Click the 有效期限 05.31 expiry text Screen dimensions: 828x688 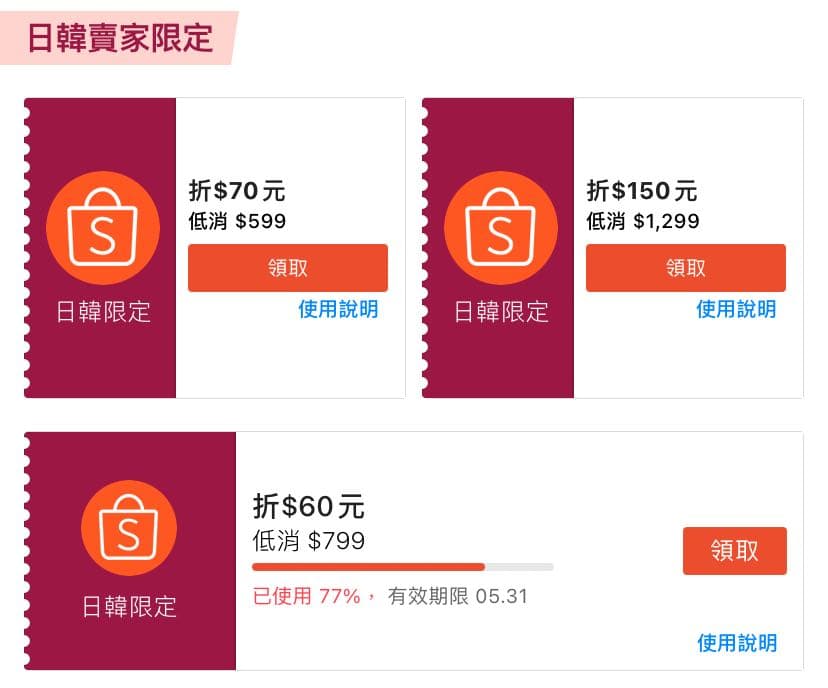[457, 597]
